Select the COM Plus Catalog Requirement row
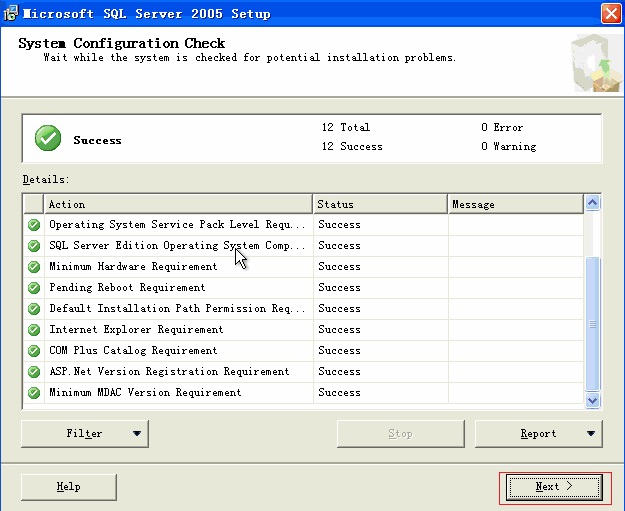 [x=303, y=351]
